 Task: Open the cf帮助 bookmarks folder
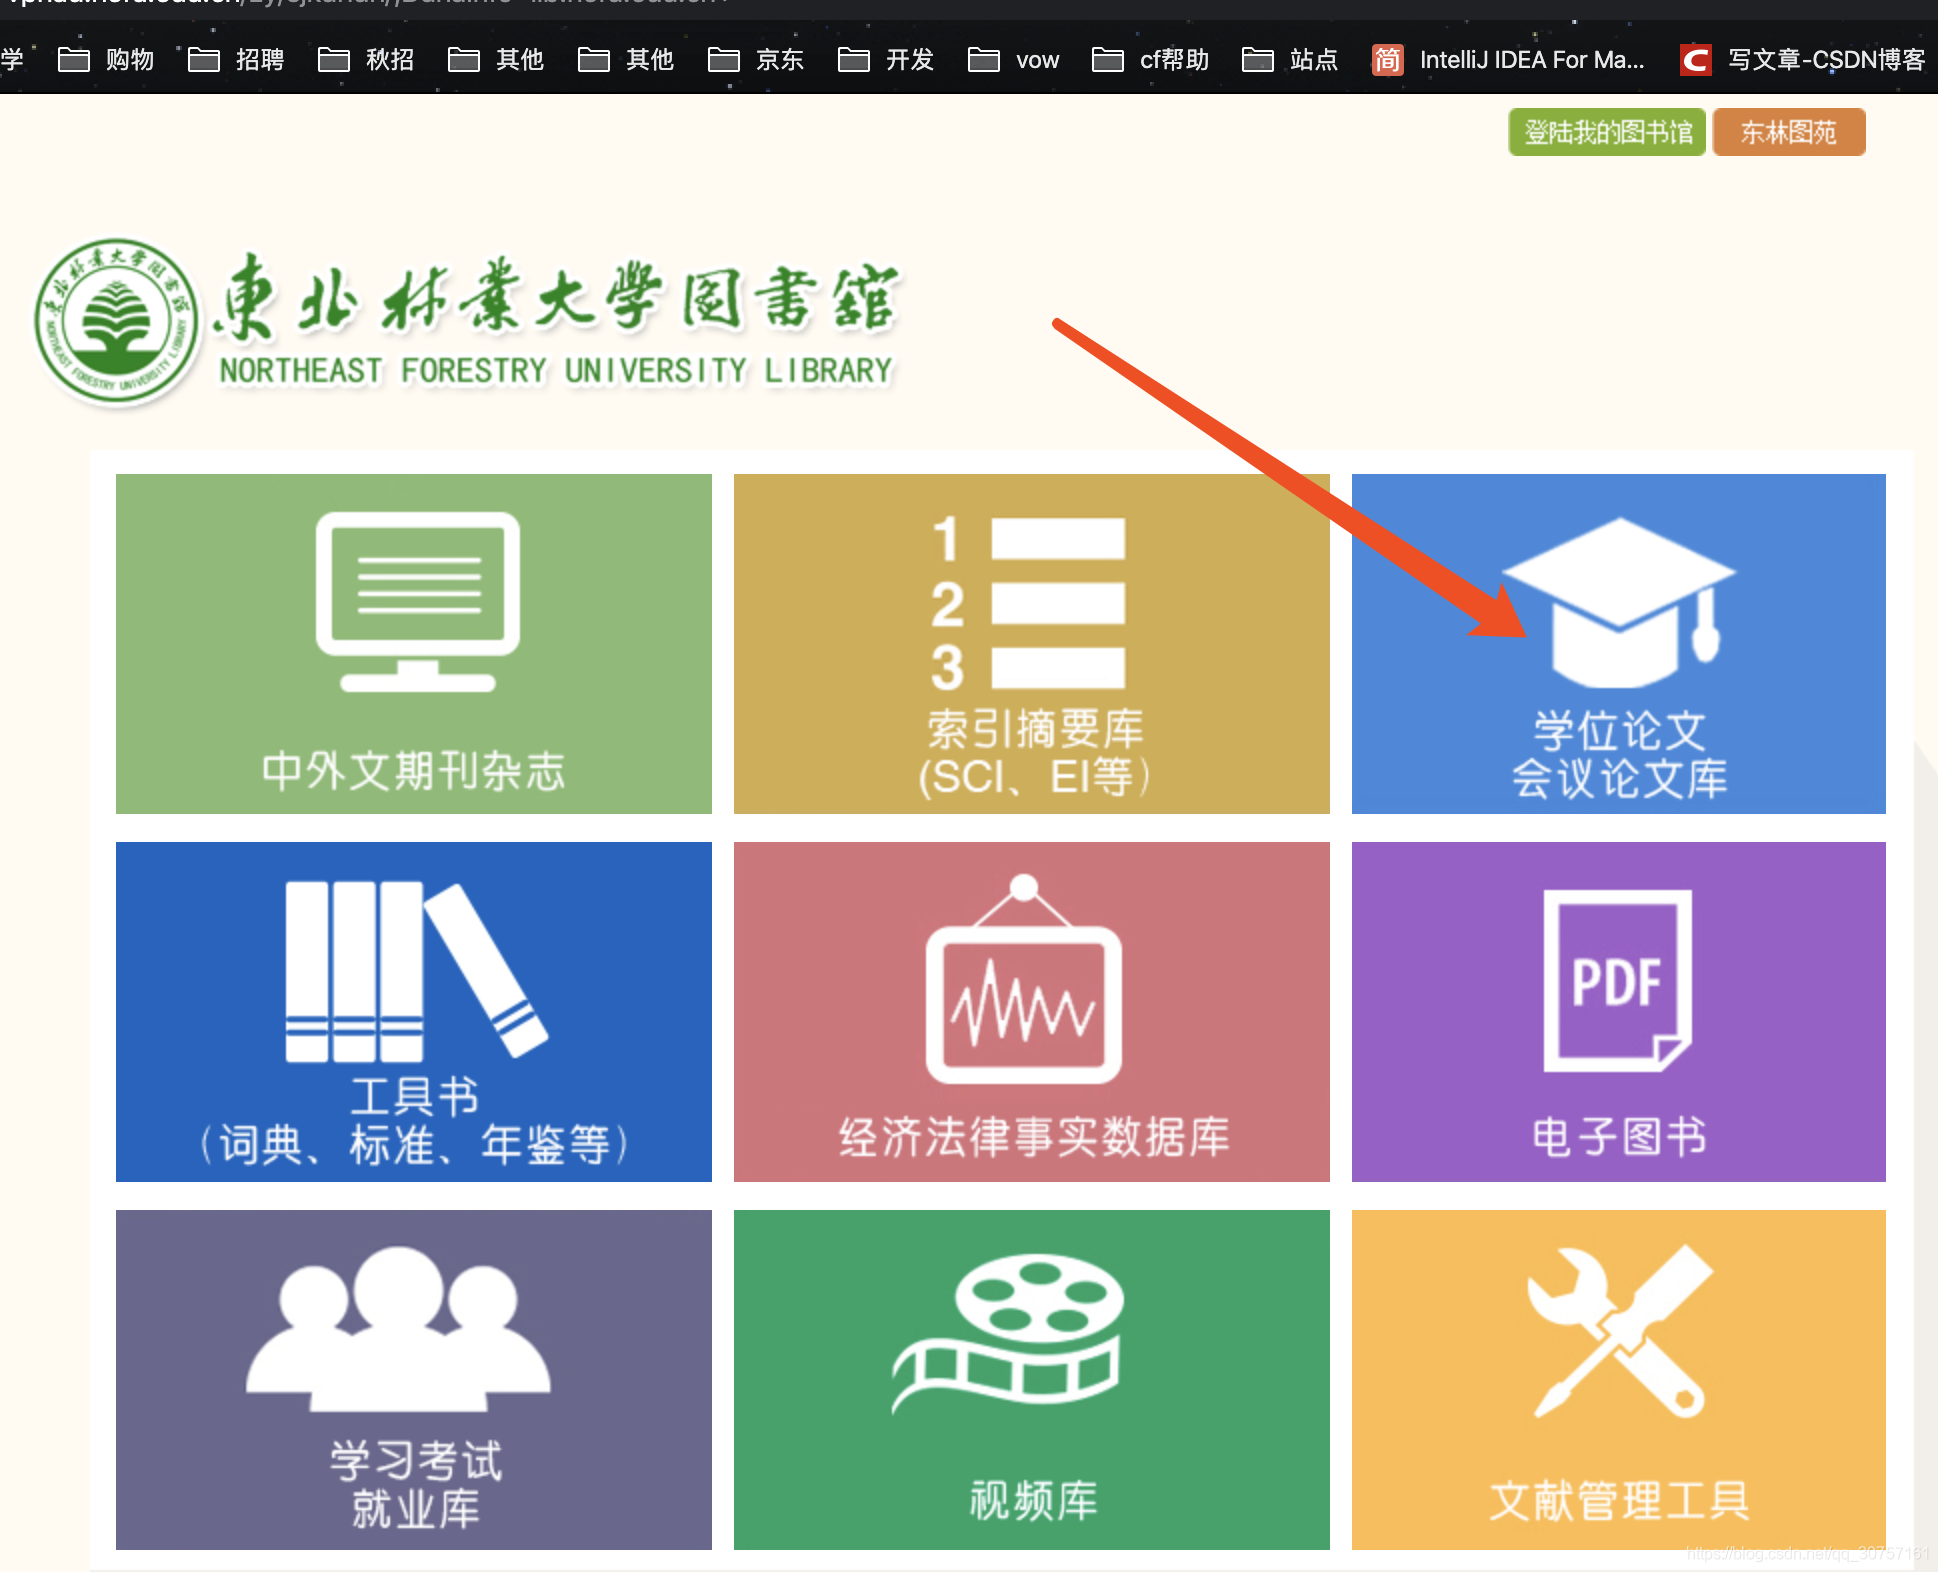(x=1152, y=60)
